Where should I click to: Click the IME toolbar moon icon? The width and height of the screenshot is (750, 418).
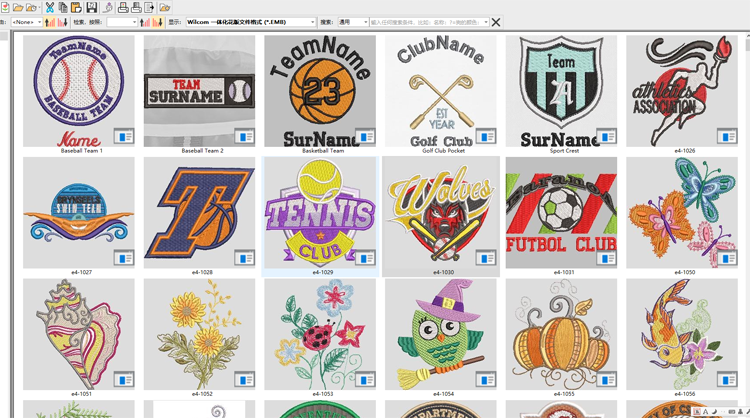[714, 412]
